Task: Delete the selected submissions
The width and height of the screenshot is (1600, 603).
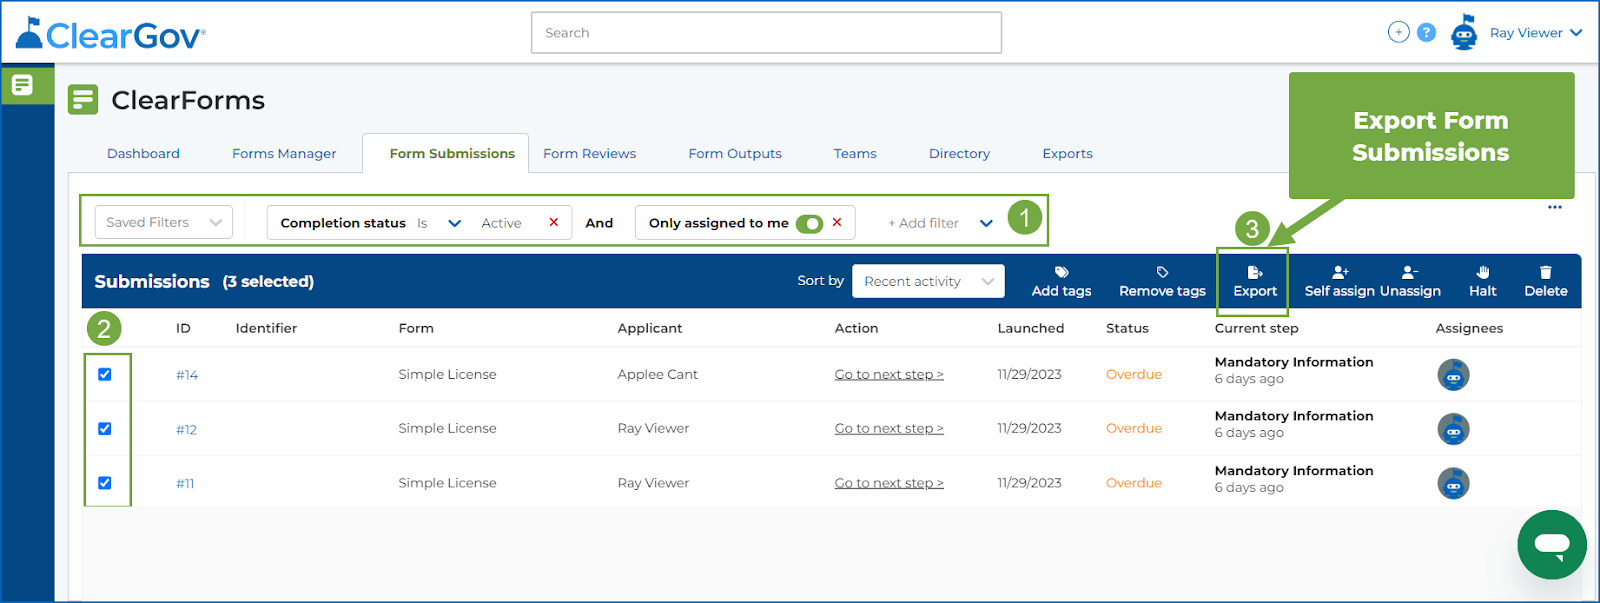Action: coord(1545,281)
